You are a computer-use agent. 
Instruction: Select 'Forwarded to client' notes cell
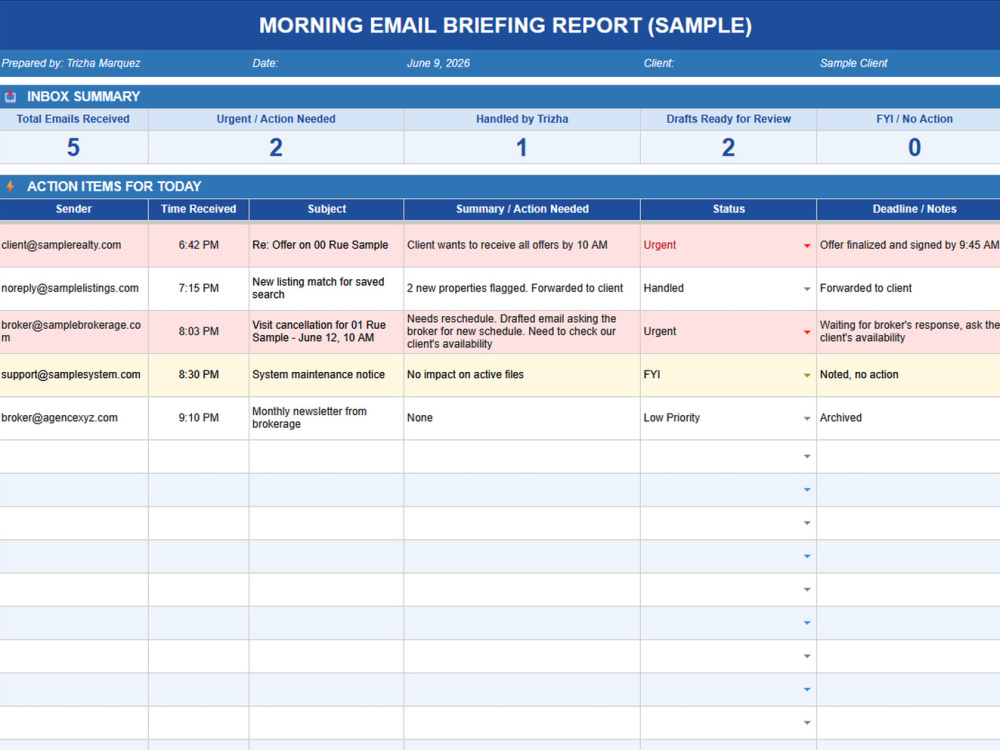908,289
